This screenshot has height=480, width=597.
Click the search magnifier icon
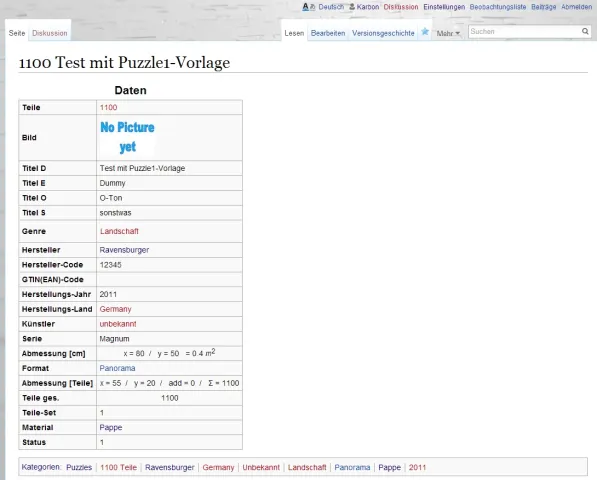585,31
